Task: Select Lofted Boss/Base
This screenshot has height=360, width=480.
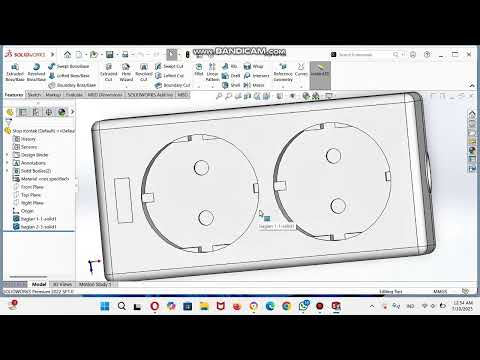Action: click(x=69, y=76)
